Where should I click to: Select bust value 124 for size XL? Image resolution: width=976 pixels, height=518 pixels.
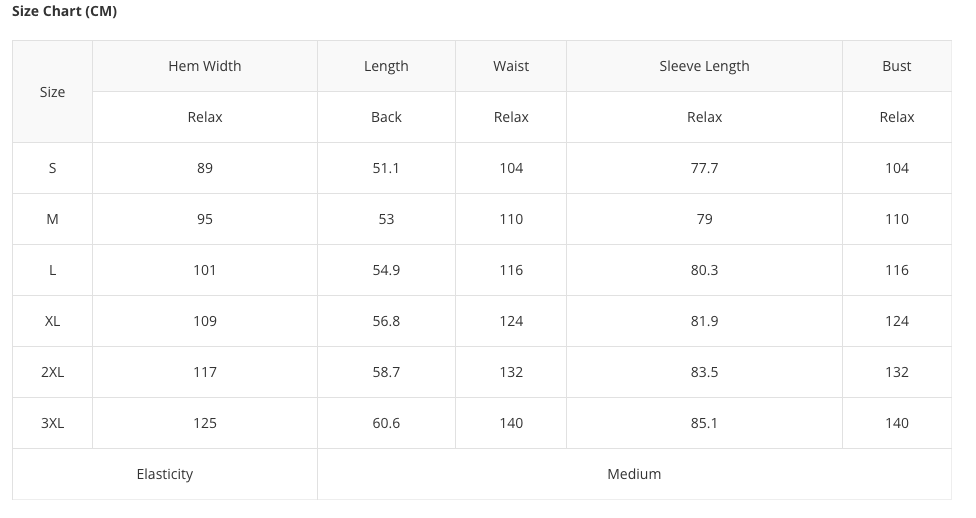[897, 321]
